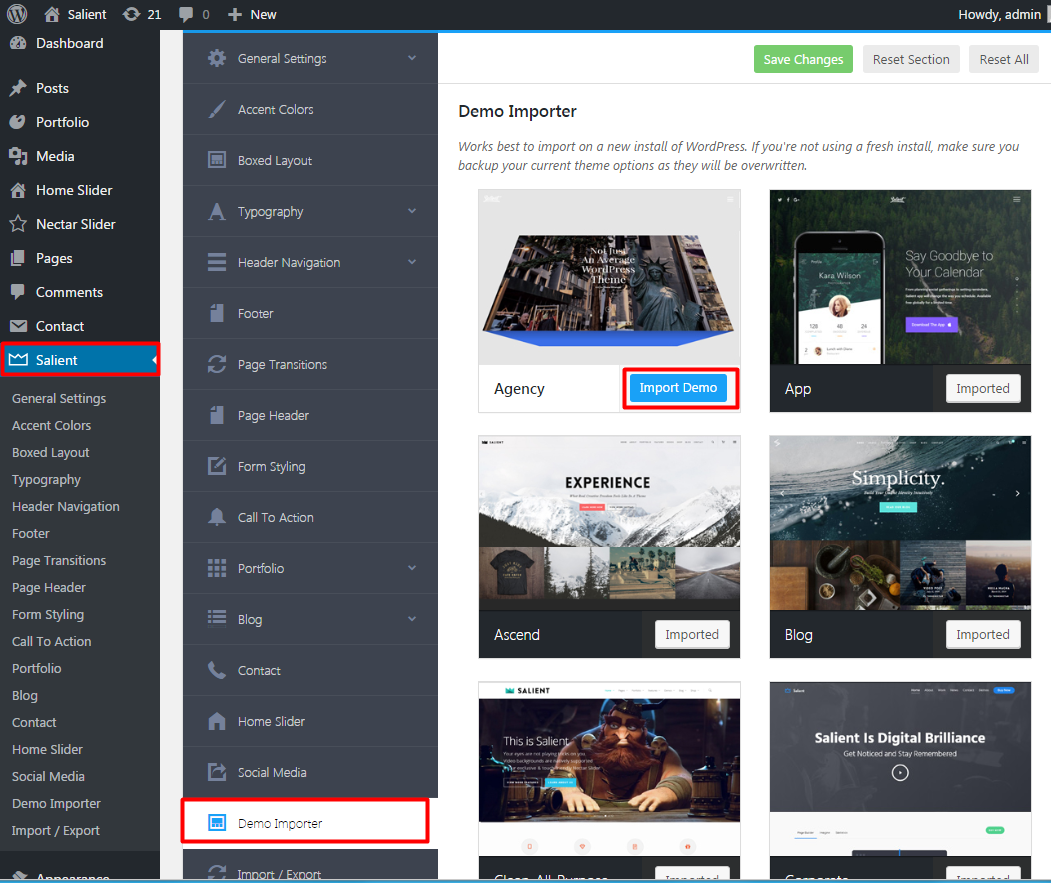Viewport: 1051px width, 883px height.
Task: Expand the Portfolio section chevron
Action: point(412,568)
